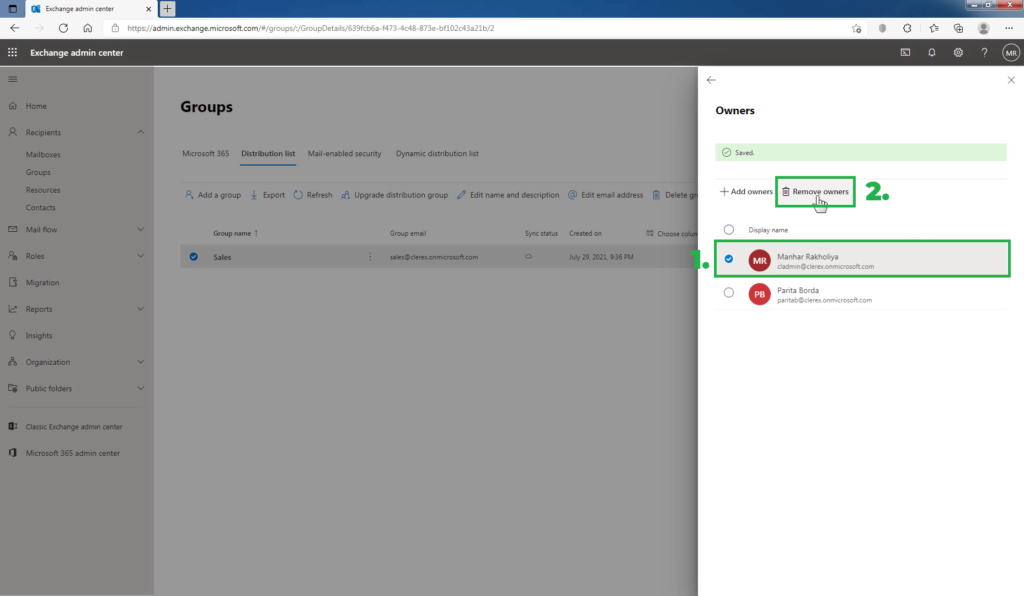This screenshot has height=596, width=1024.
Task: Open browser extensions icon
Action: [907, 28]
